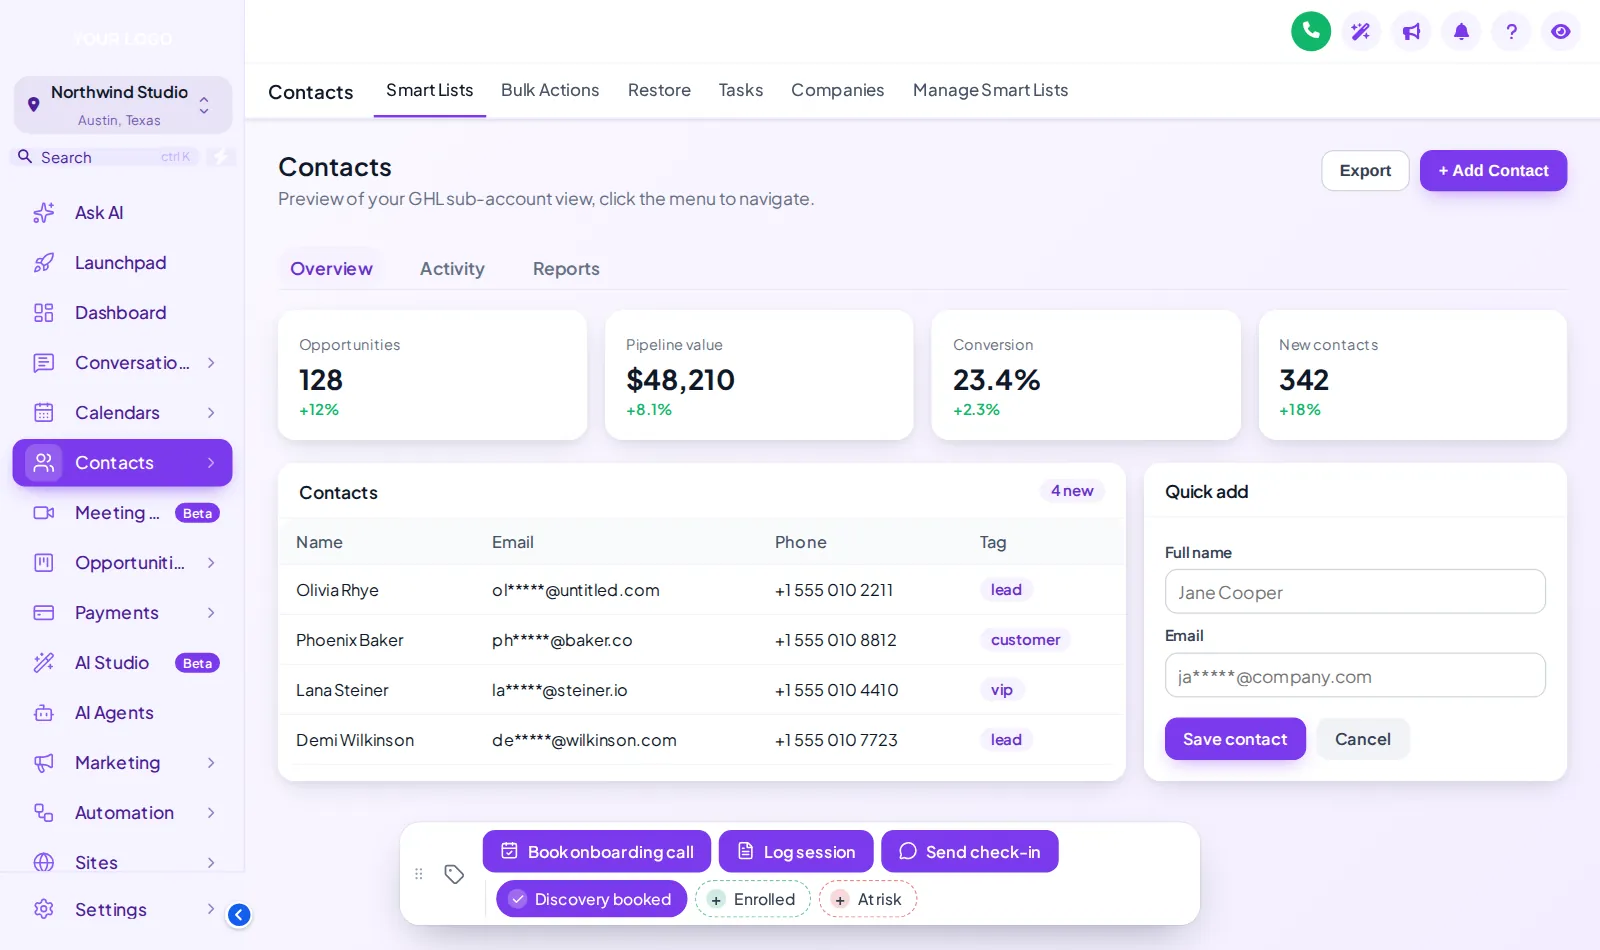The width and height of the screenshot is (1600, 950).
Task: Click the Settings gear icon
Action: coord(44,909)
